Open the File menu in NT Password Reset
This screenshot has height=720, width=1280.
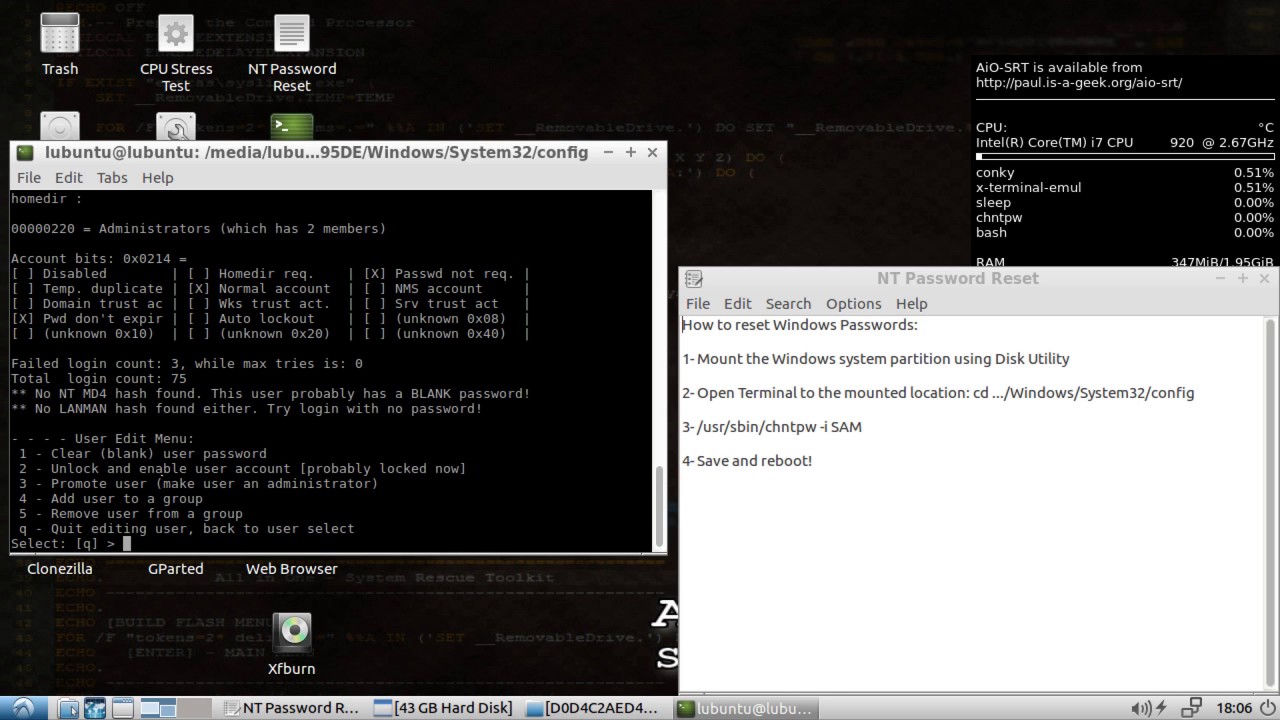pyautogui.click(x=698, y=304)
